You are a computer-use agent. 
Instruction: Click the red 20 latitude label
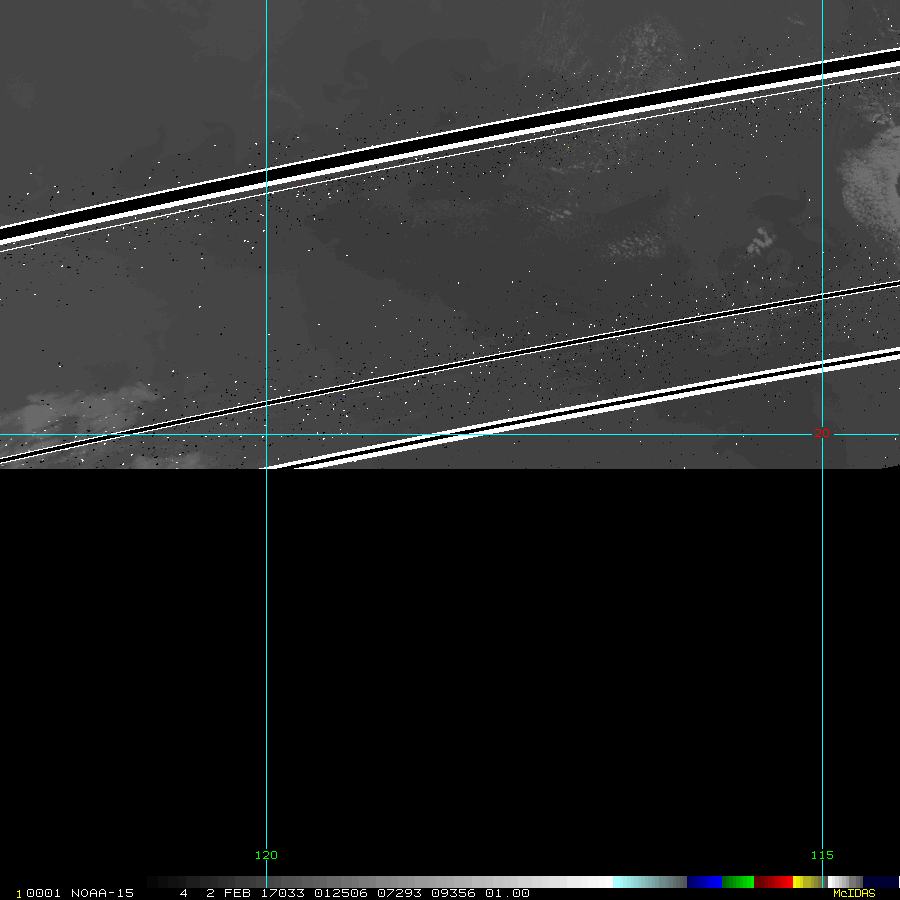point(822,433)
